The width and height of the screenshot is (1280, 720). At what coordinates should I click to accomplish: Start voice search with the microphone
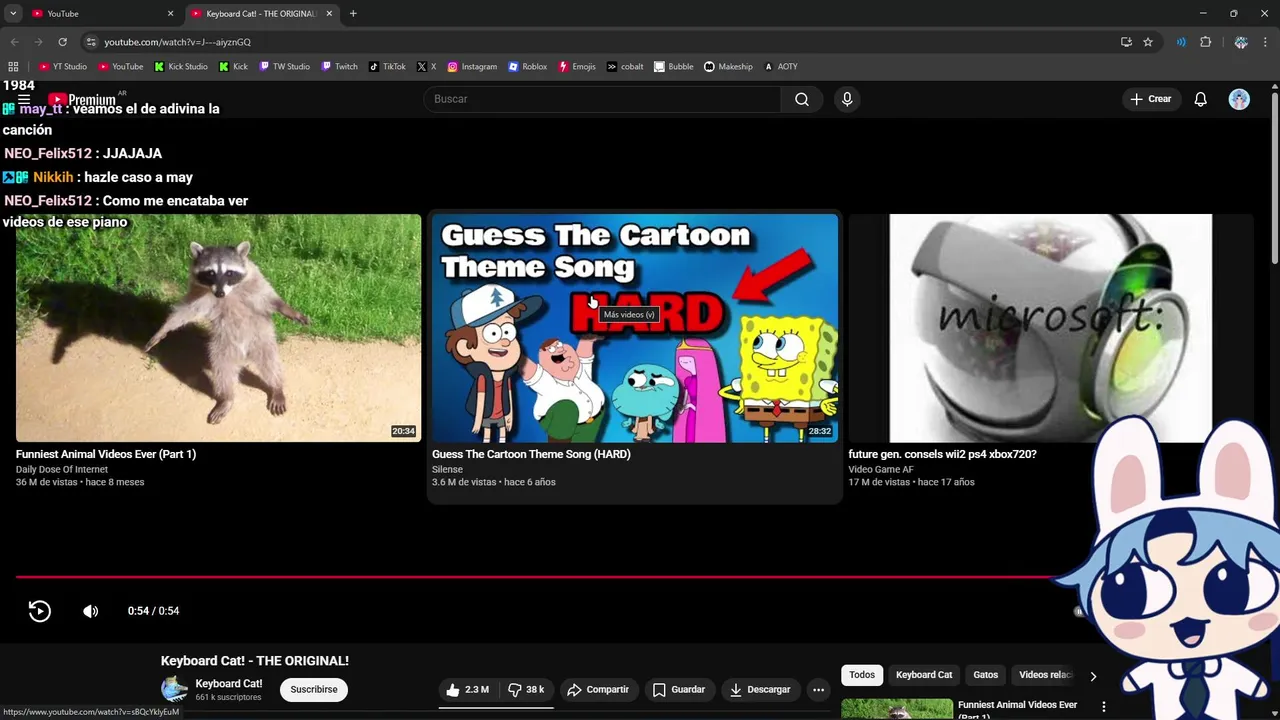click(x=847, y=99)
